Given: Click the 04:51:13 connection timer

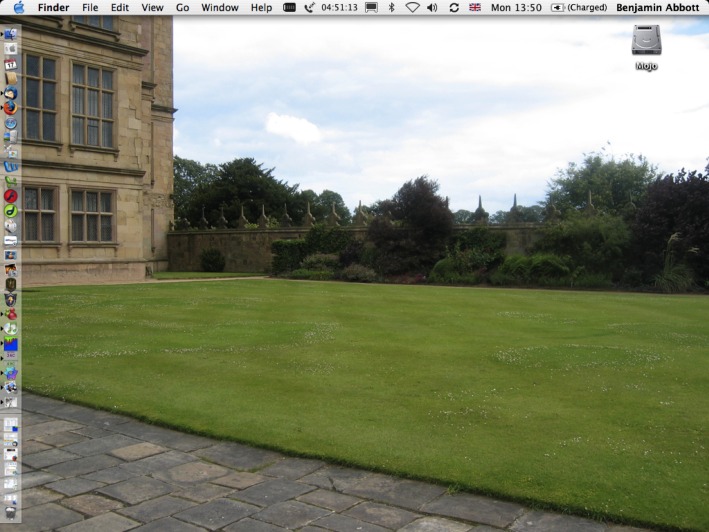Looking at the screenshot, I should (339, 8).
